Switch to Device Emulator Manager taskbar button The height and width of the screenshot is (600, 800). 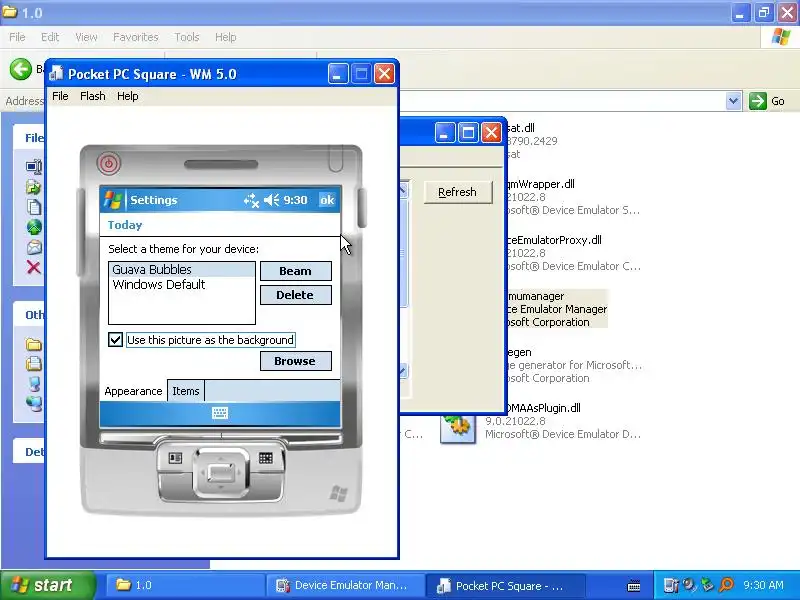(x=345, y=585)
